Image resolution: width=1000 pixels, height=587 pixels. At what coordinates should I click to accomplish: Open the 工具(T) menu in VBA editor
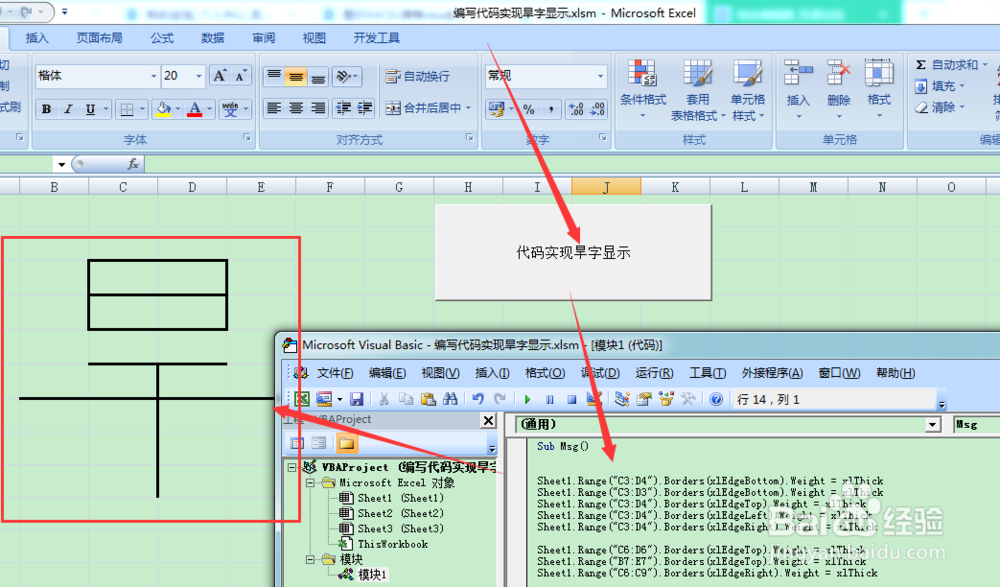pyautogui.click(x=707, y=373)
